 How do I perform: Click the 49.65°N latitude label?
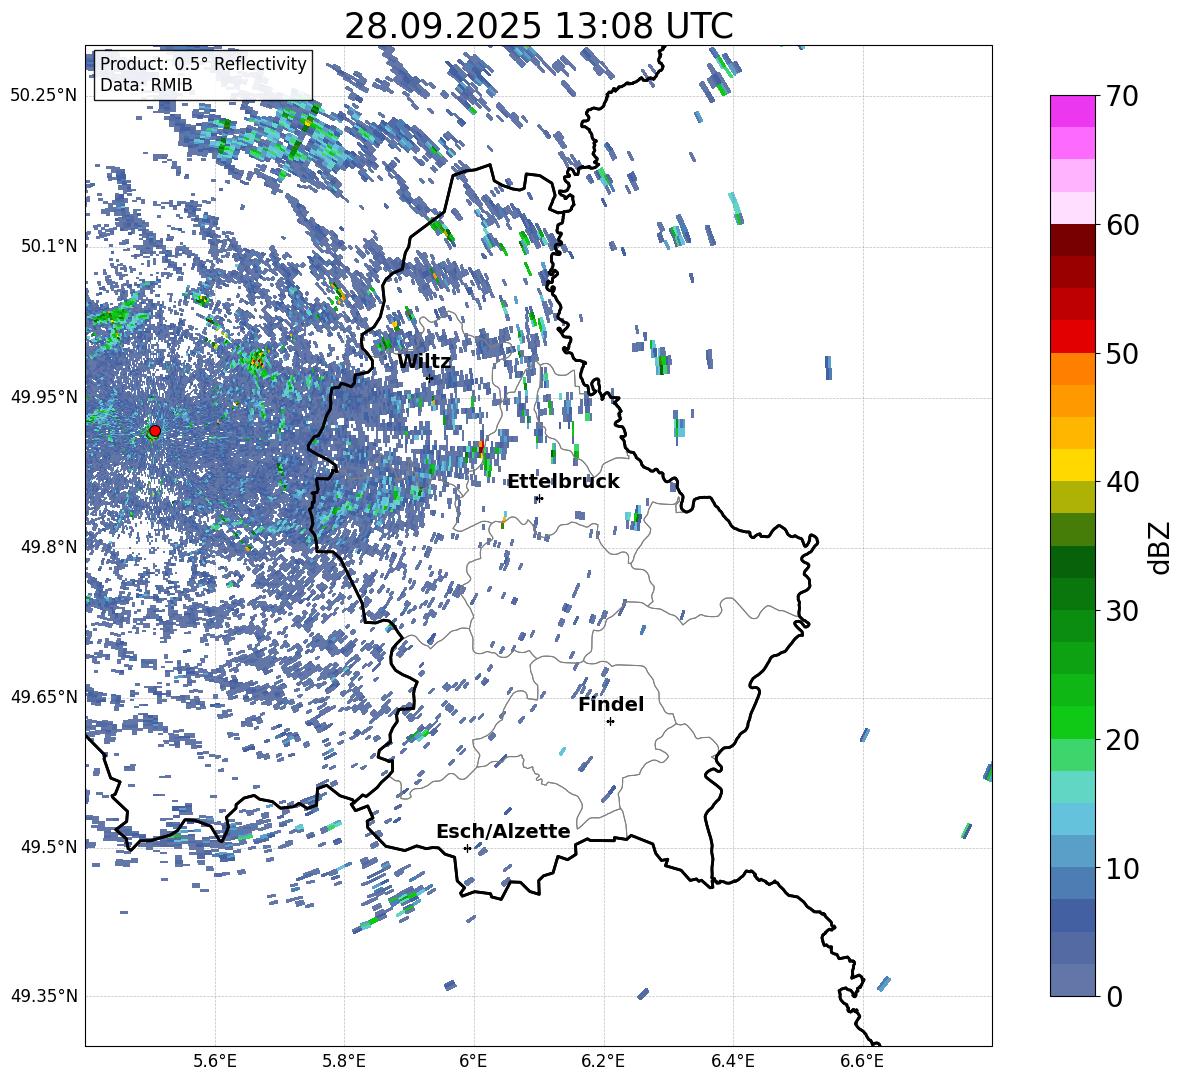pyautogui.click(x=44, y=696)
